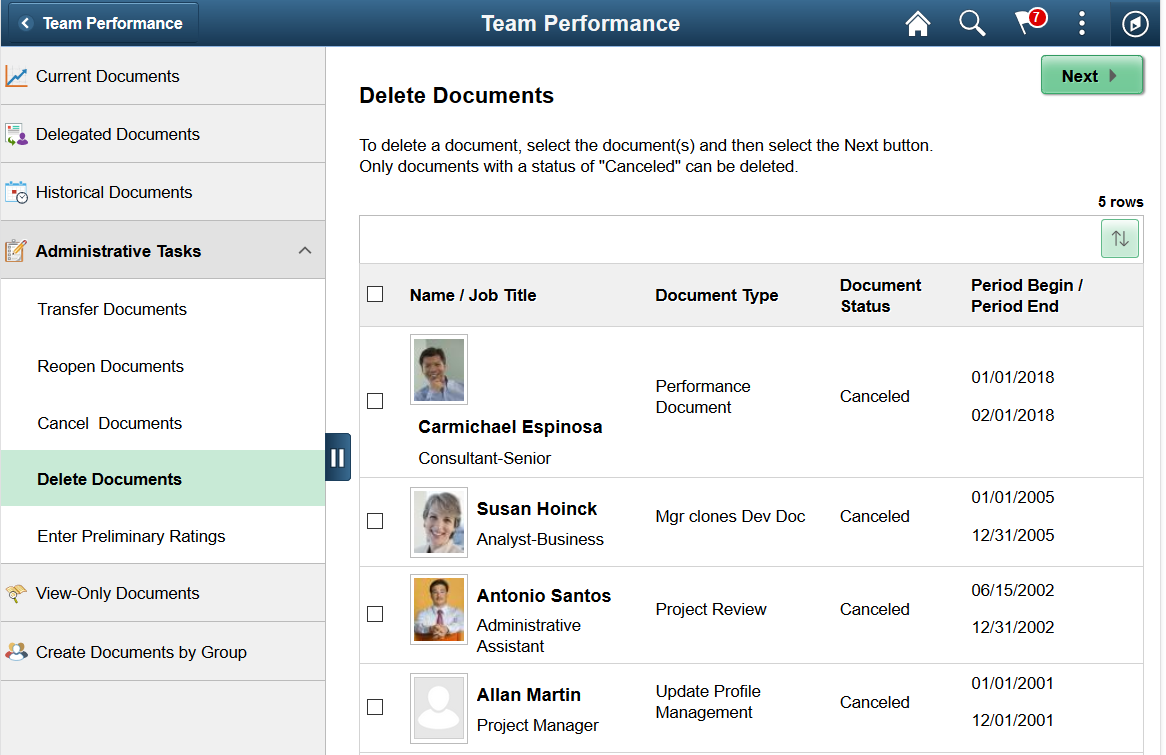This screenshot has height=755, width=1166.
Task: Select Allan Martin's document checkbox
Action: tap(376, 707)
